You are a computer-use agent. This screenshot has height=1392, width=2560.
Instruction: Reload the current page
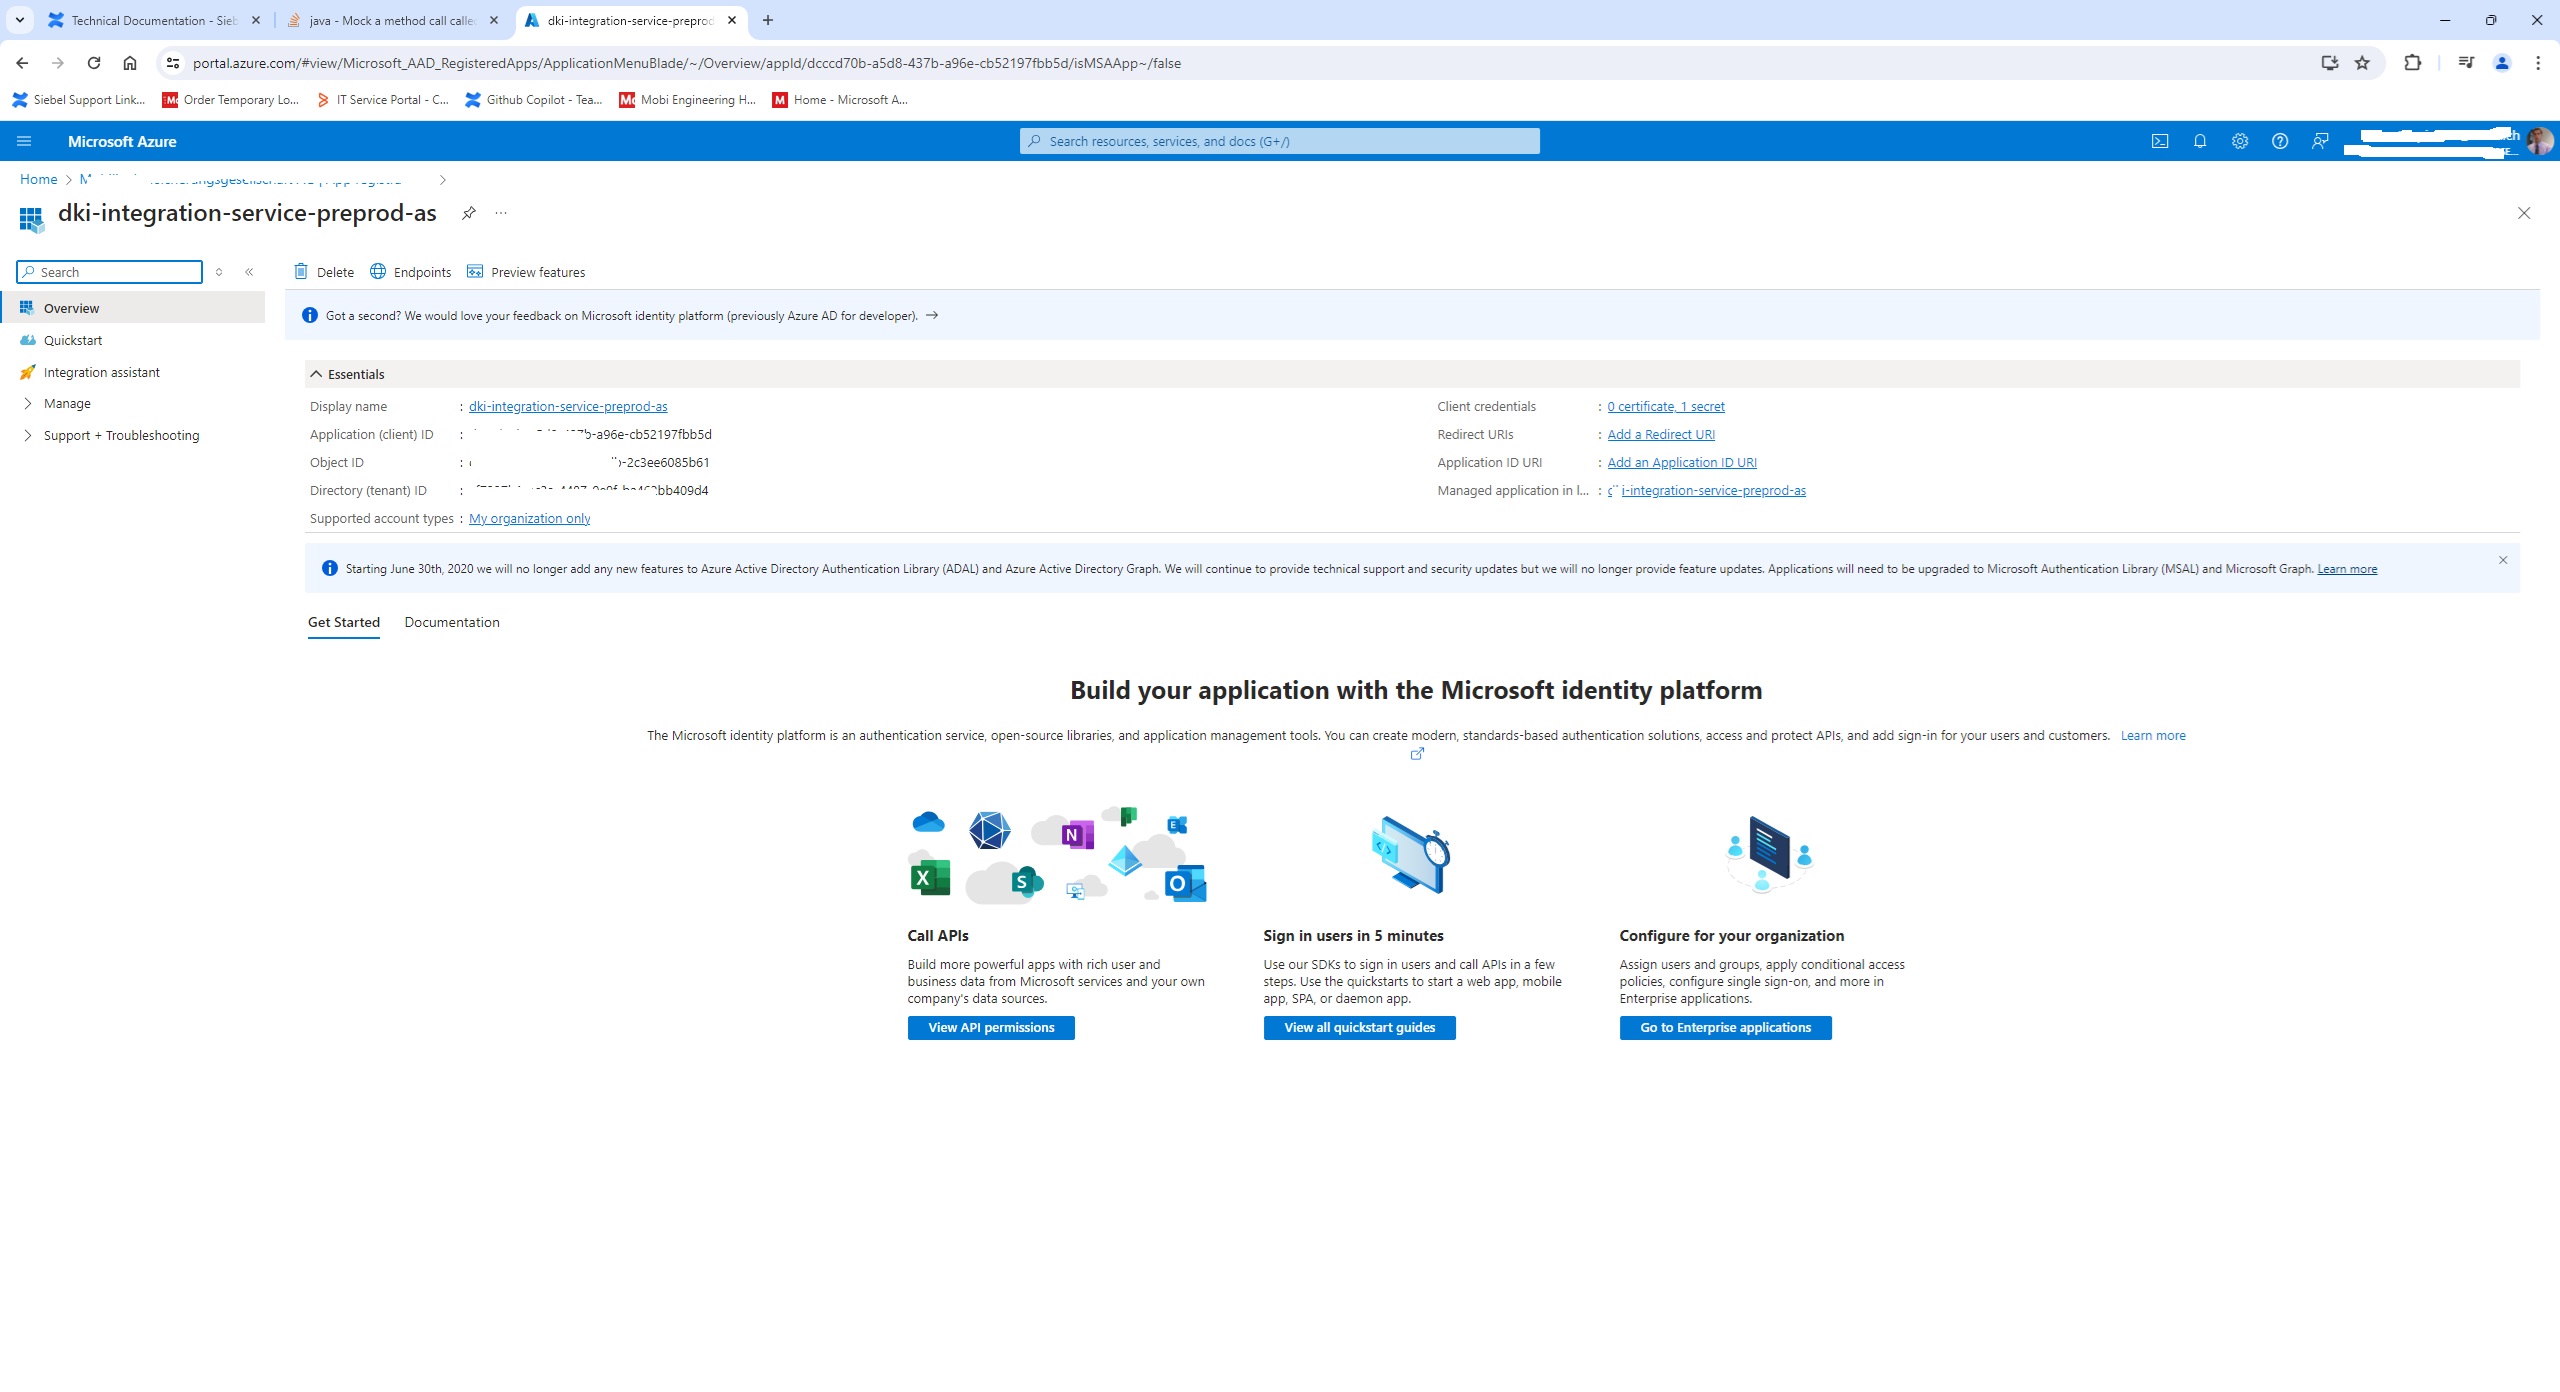[x=94, y=63]
